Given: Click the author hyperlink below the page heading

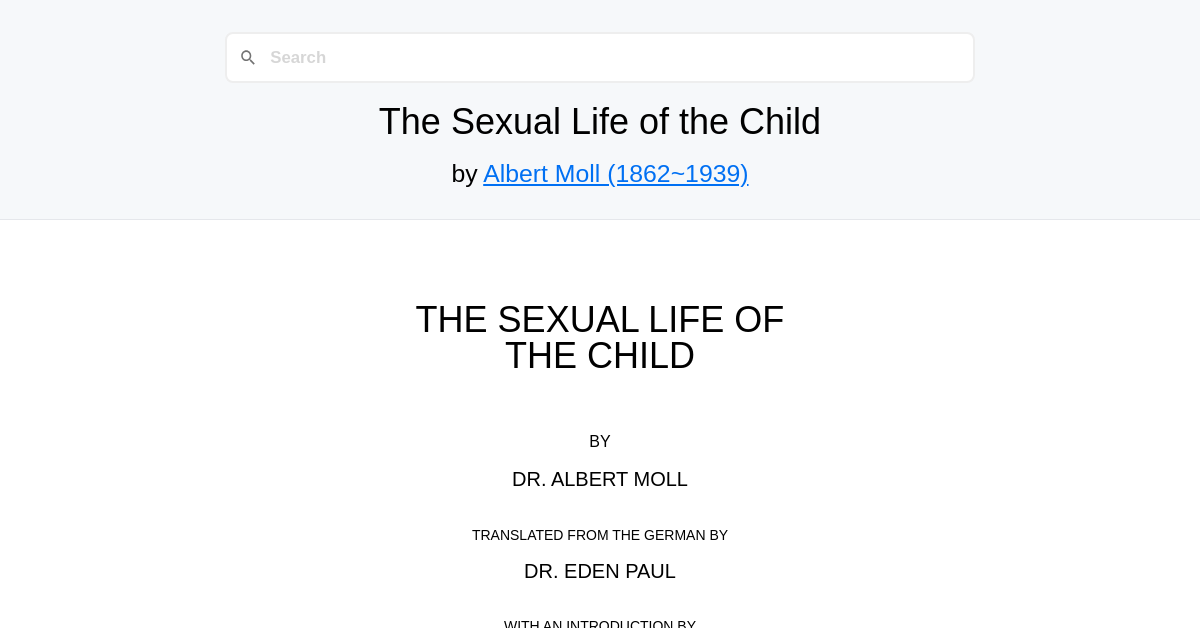Looking at the screenshot, I should pyautogui.click(x=616, y=173).
